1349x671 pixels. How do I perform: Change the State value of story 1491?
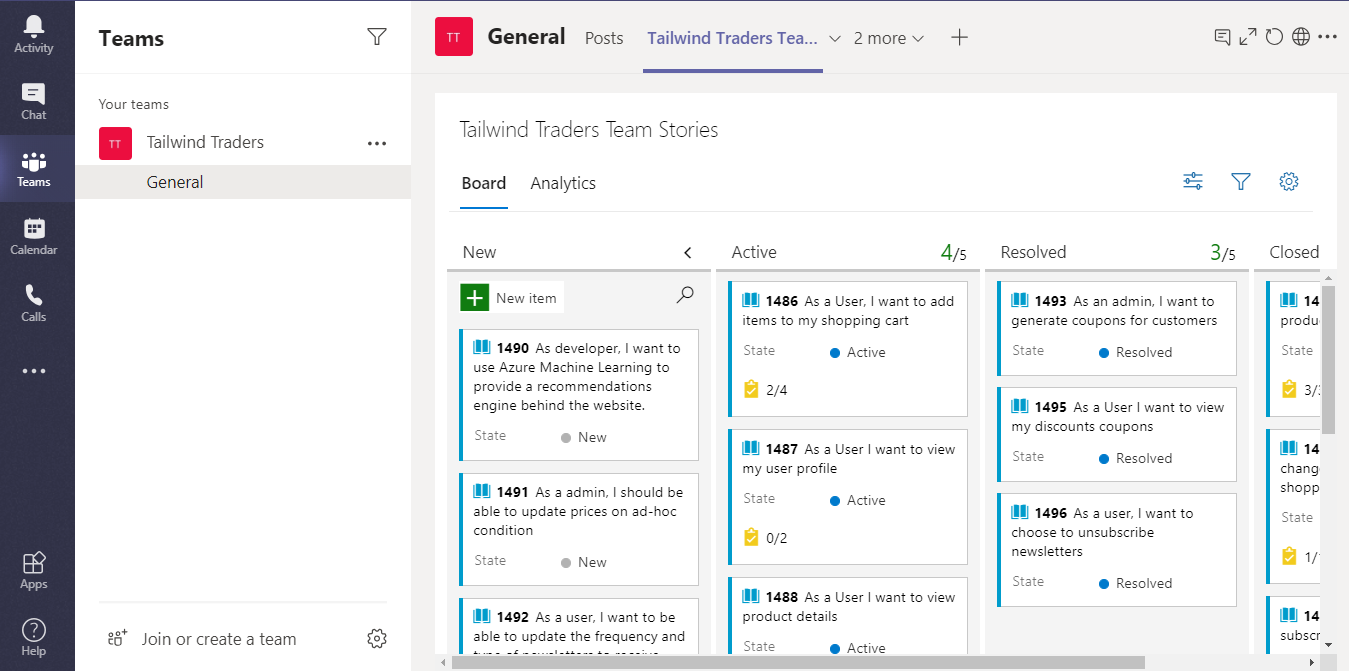[x=584, y=562]
